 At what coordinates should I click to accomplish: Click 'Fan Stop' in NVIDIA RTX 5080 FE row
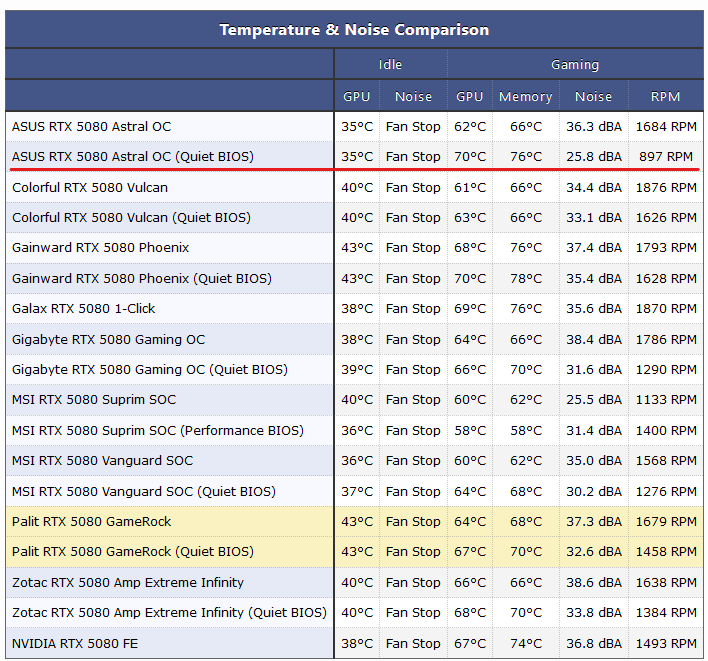coord(413,643)
